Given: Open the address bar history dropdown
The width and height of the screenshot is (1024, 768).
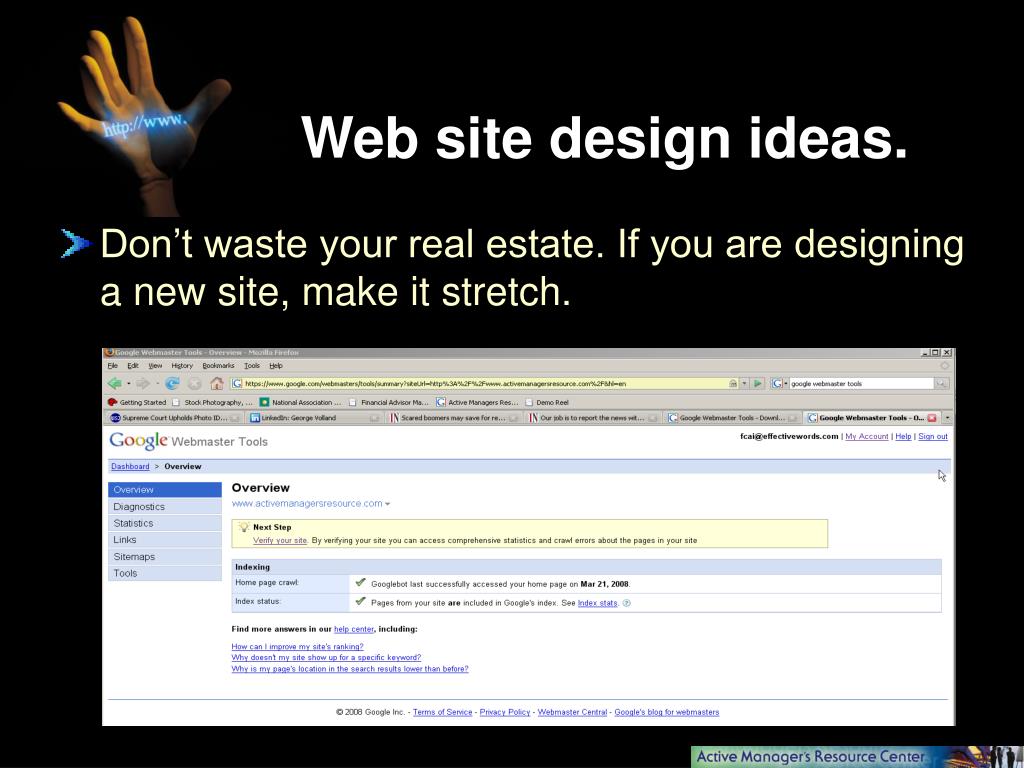Looking at the screenshot, I should tap(744, 383).
